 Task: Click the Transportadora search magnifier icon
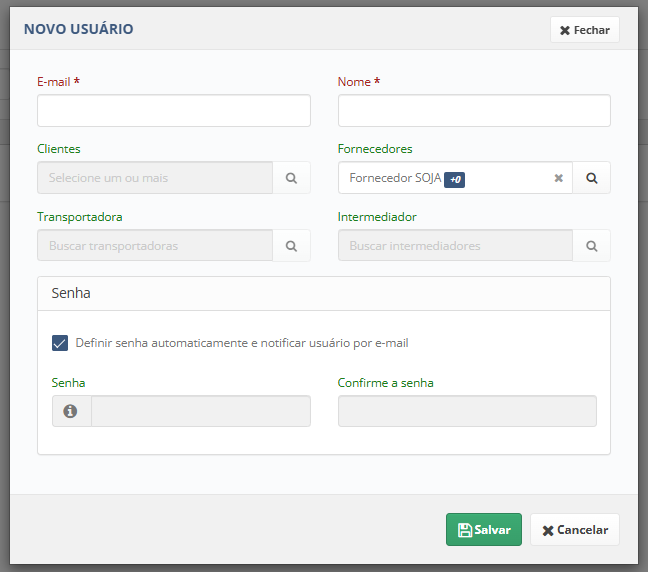(x=291, y=246)
